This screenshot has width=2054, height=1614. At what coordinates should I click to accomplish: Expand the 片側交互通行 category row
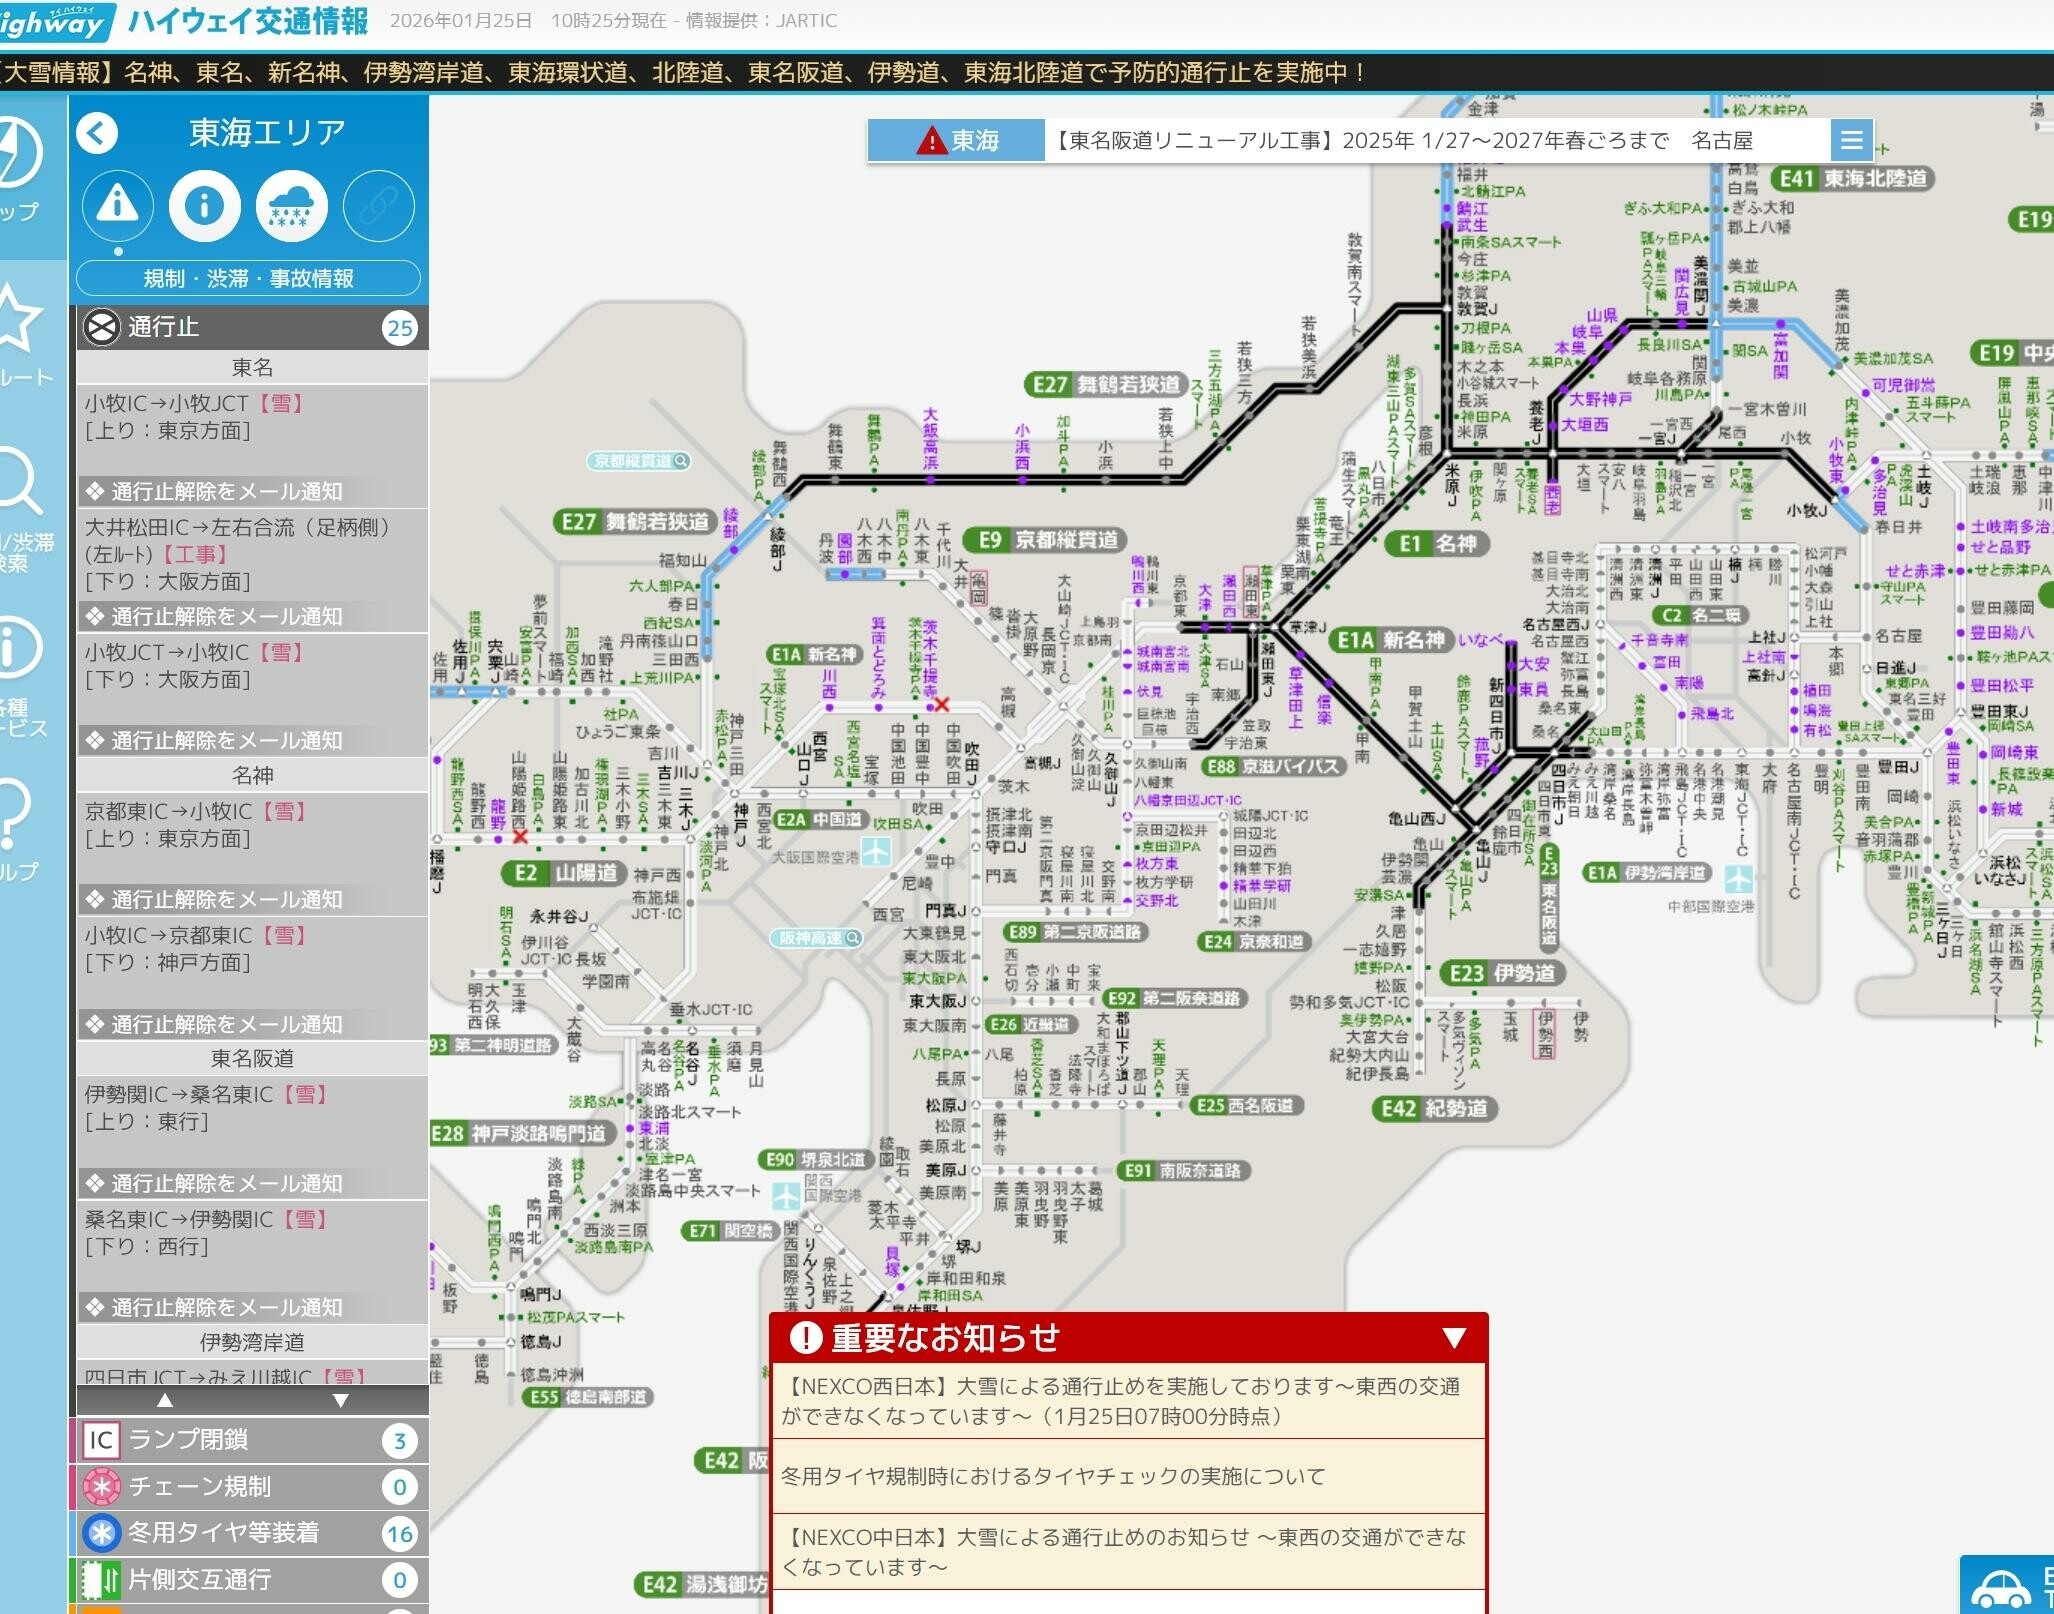tap(250, 1580)
